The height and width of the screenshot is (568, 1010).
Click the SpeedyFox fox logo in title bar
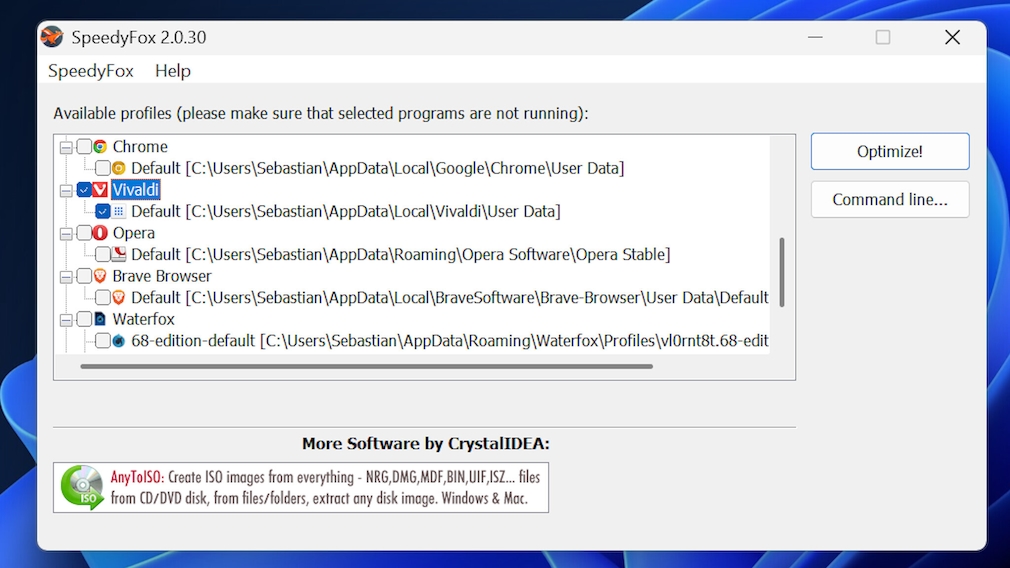52,37
